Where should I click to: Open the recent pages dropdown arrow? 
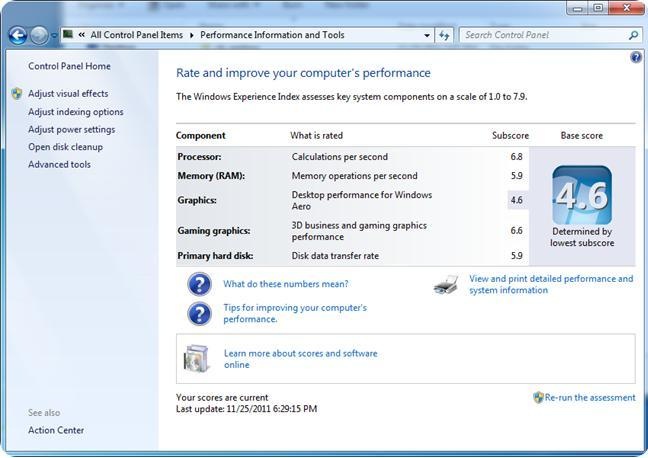click(54, 36)
